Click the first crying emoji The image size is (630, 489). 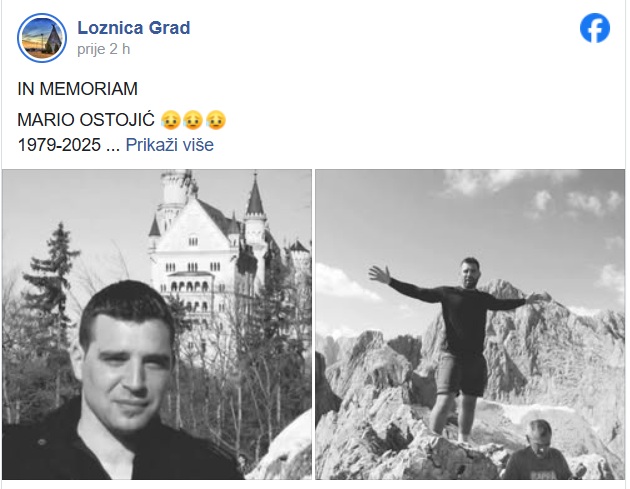(170, 120)
